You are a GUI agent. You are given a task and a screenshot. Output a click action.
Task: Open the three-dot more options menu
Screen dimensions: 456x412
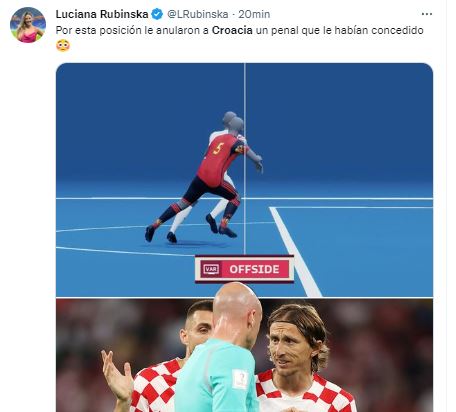pyautogui.click(x=427, y=14)
